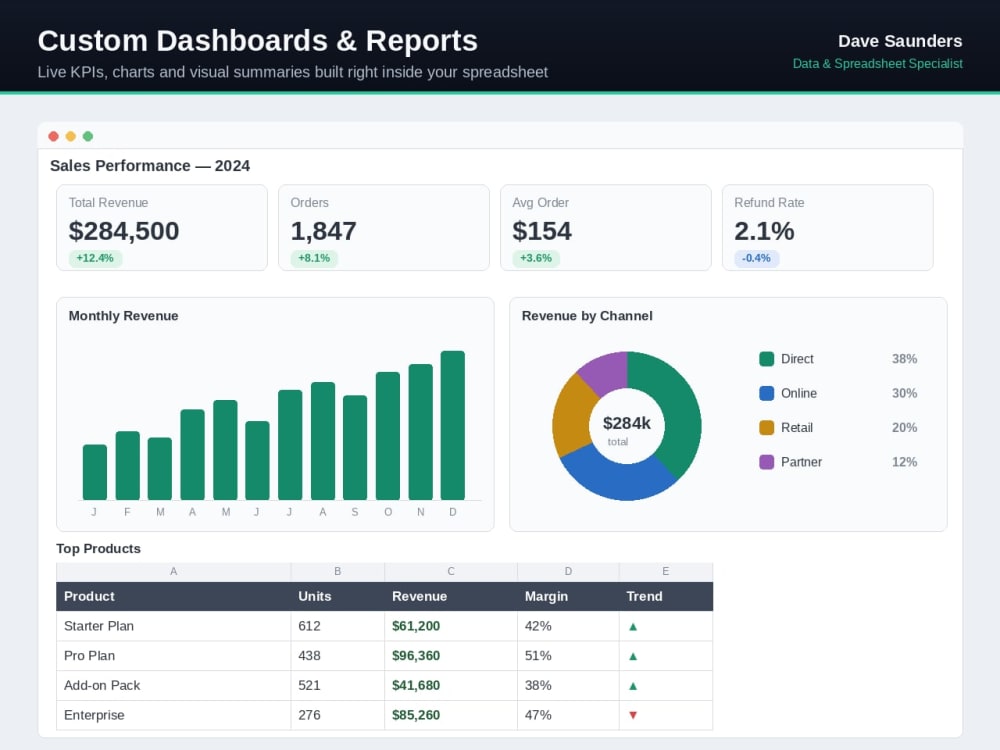The width and height of the screenshot is (1000, 750).
Task: Click the Avg Order $154 value
Action: [542, 231]
